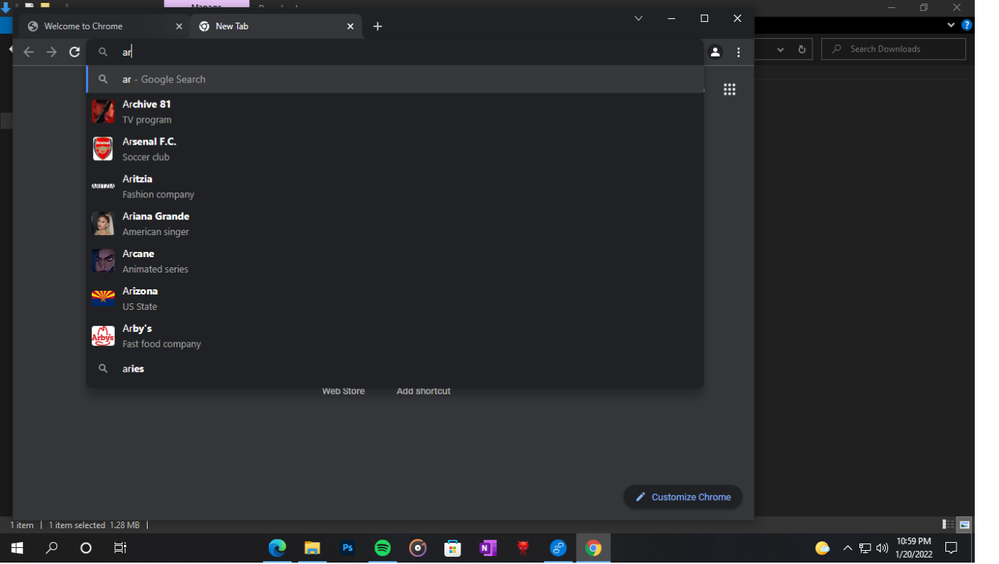Screen dimensions: 999x564
Task: Click the Arizona flag thumbnail
Action: tap(103, 298)
